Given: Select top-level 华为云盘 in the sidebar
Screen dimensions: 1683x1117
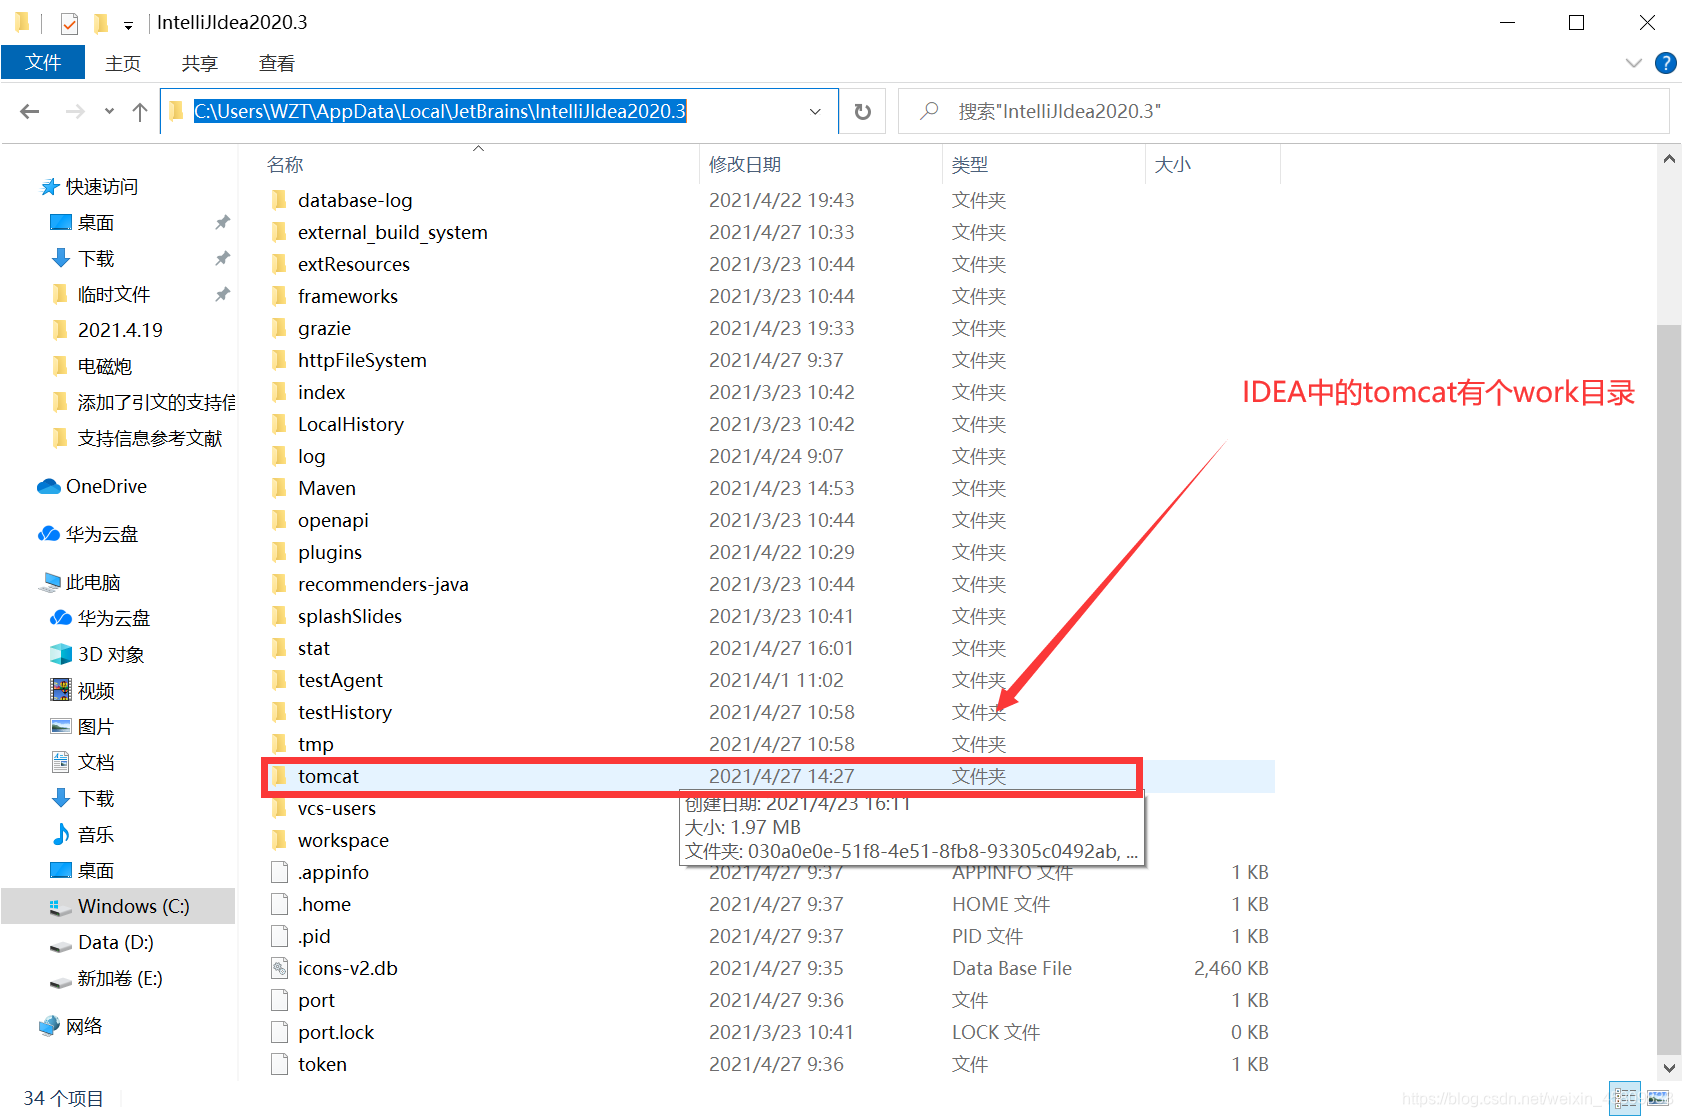Looking at the screenshot, I should (101, 535).
